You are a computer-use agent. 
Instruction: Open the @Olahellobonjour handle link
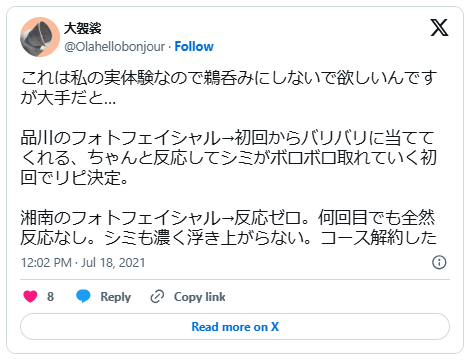(x=115, y=47)
